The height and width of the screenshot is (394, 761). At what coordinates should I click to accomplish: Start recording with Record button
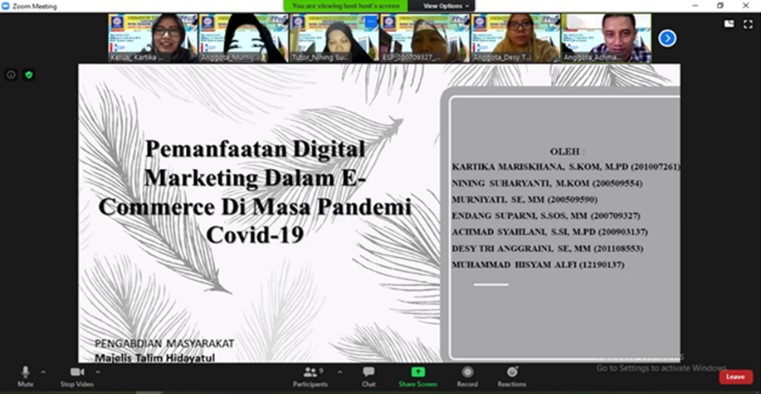tap(467, 377)
